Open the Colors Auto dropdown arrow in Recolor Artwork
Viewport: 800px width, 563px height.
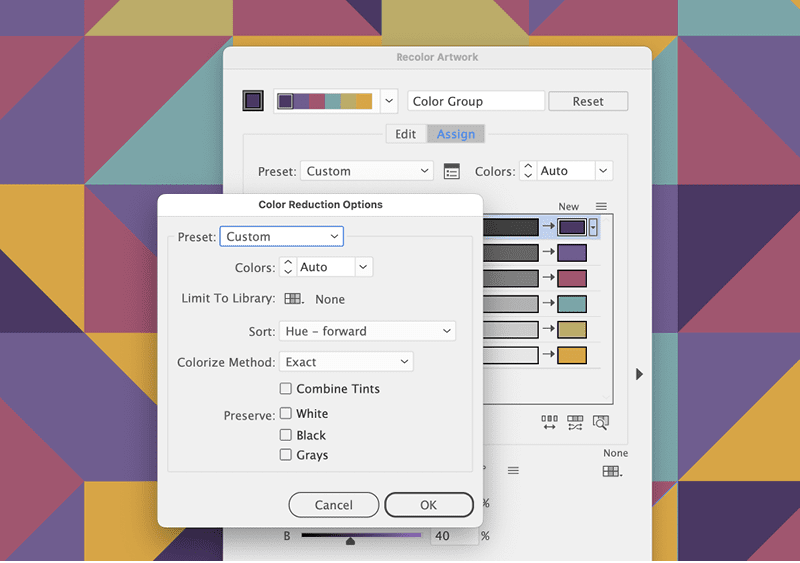click(x=604, y=170)
